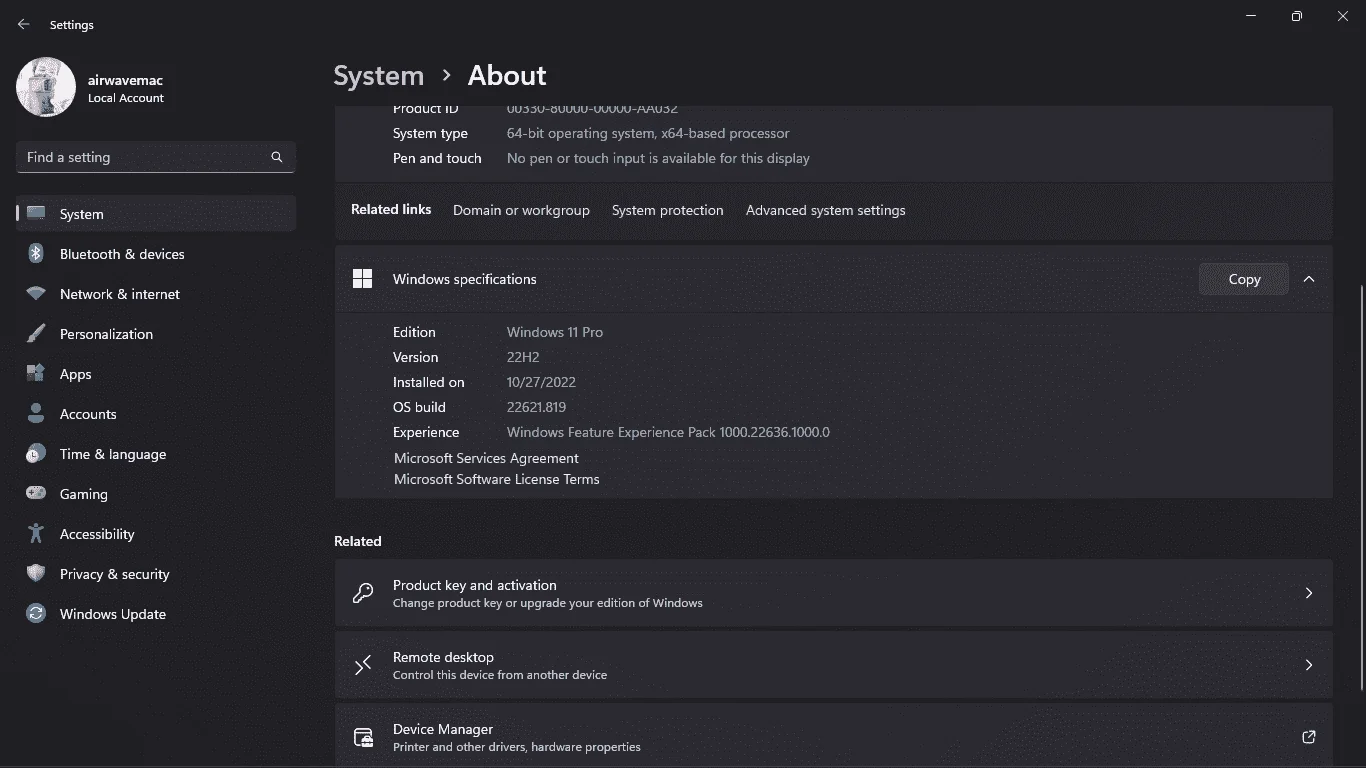Open Gaming settings label
This screenshot has width=1366, height=768.
83,494
